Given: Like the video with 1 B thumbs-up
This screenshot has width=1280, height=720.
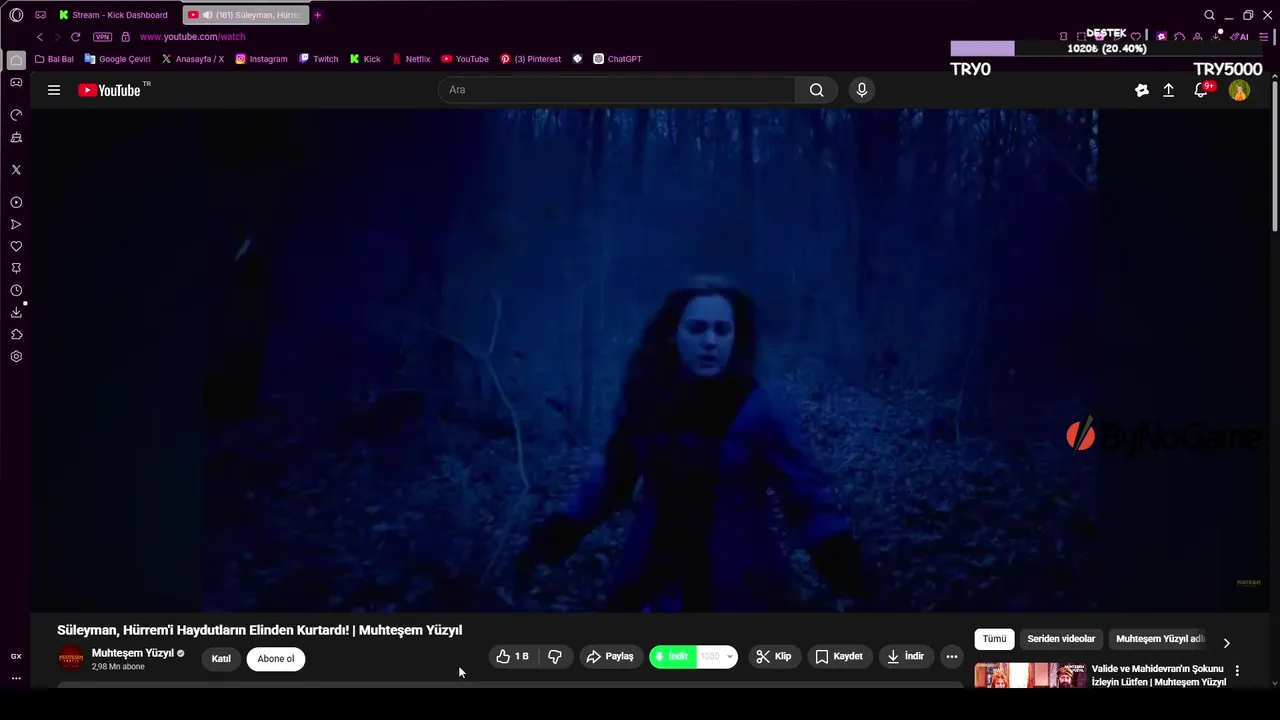Looking at the screenshot, I should [x=513, y=657].
